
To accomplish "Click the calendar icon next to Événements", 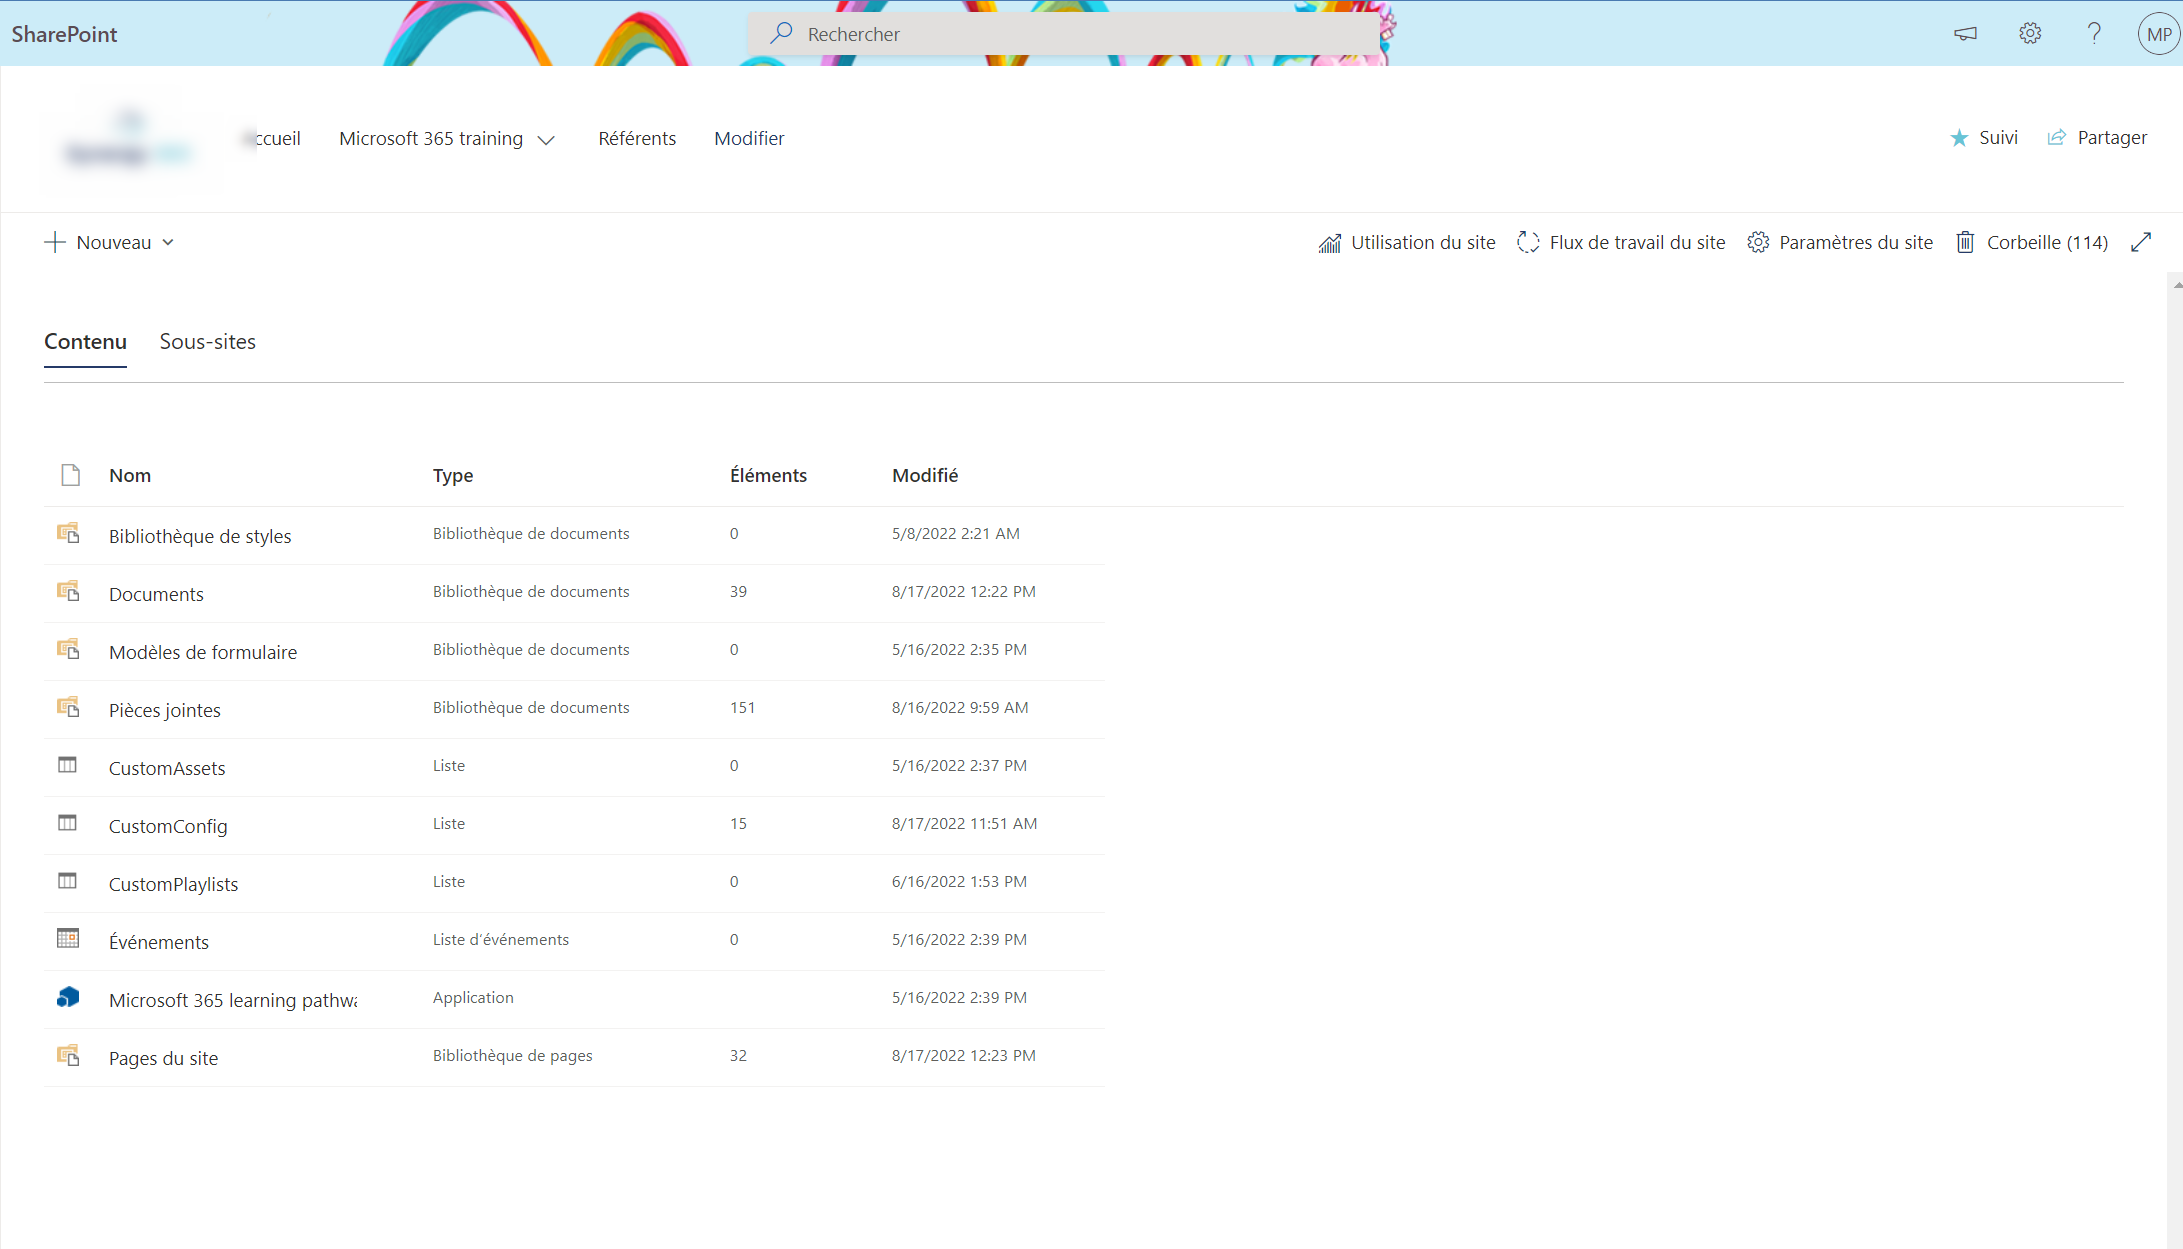I will tap(67, 939).
